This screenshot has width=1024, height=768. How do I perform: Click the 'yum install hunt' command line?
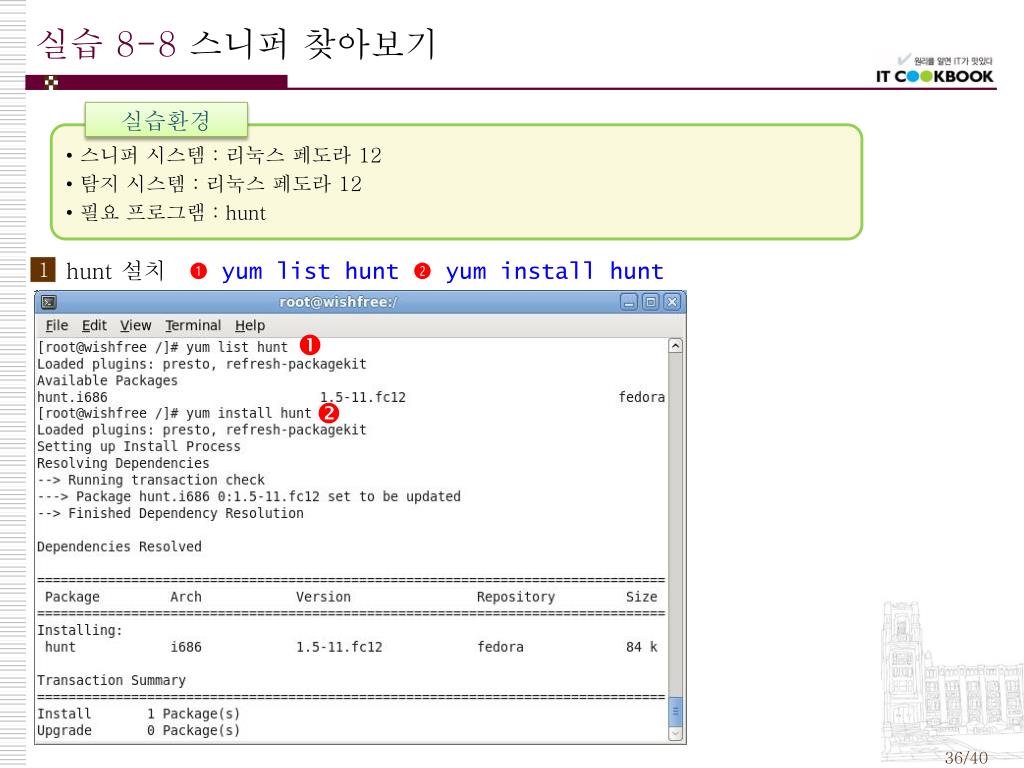[x=174, y=413]
